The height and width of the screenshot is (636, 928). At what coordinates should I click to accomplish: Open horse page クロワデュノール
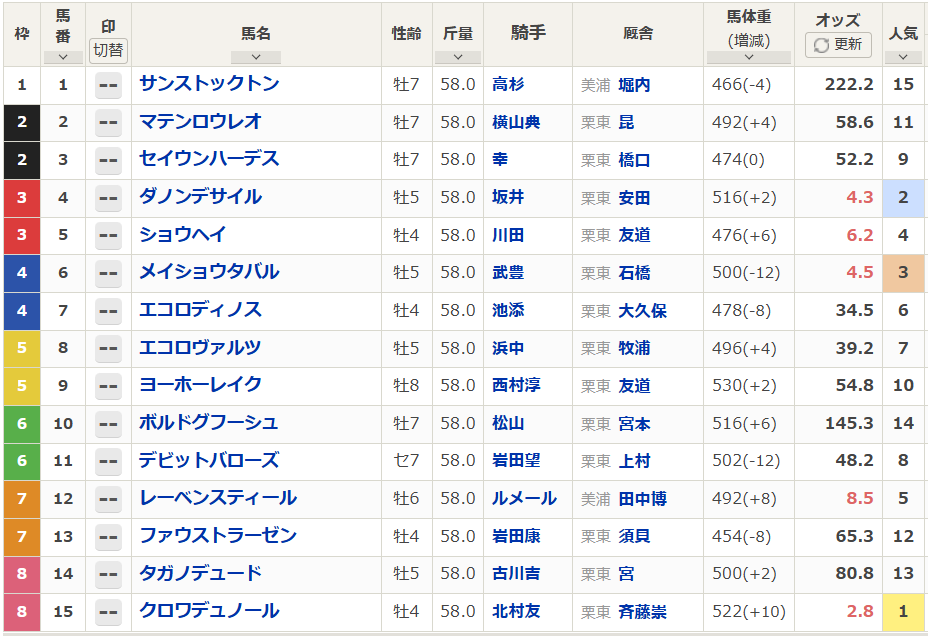point(209,611)
